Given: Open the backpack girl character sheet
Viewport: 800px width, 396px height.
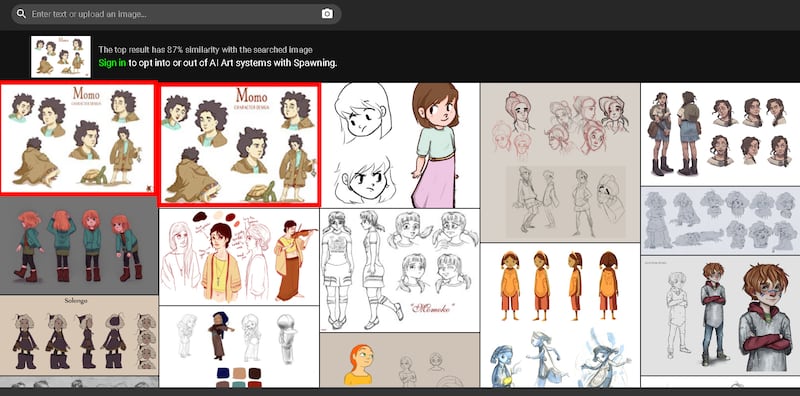Looking at the screenshot, I should tap(720, 134).
